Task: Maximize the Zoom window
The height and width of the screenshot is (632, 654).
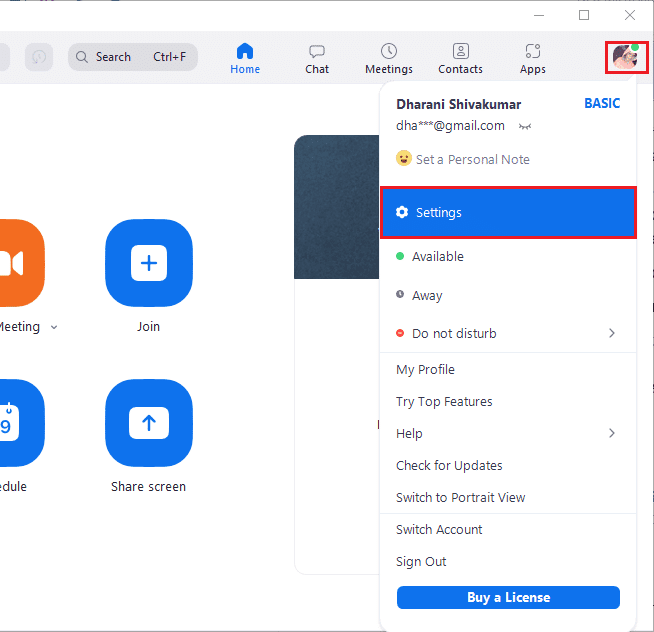Action: click(584, 15)
